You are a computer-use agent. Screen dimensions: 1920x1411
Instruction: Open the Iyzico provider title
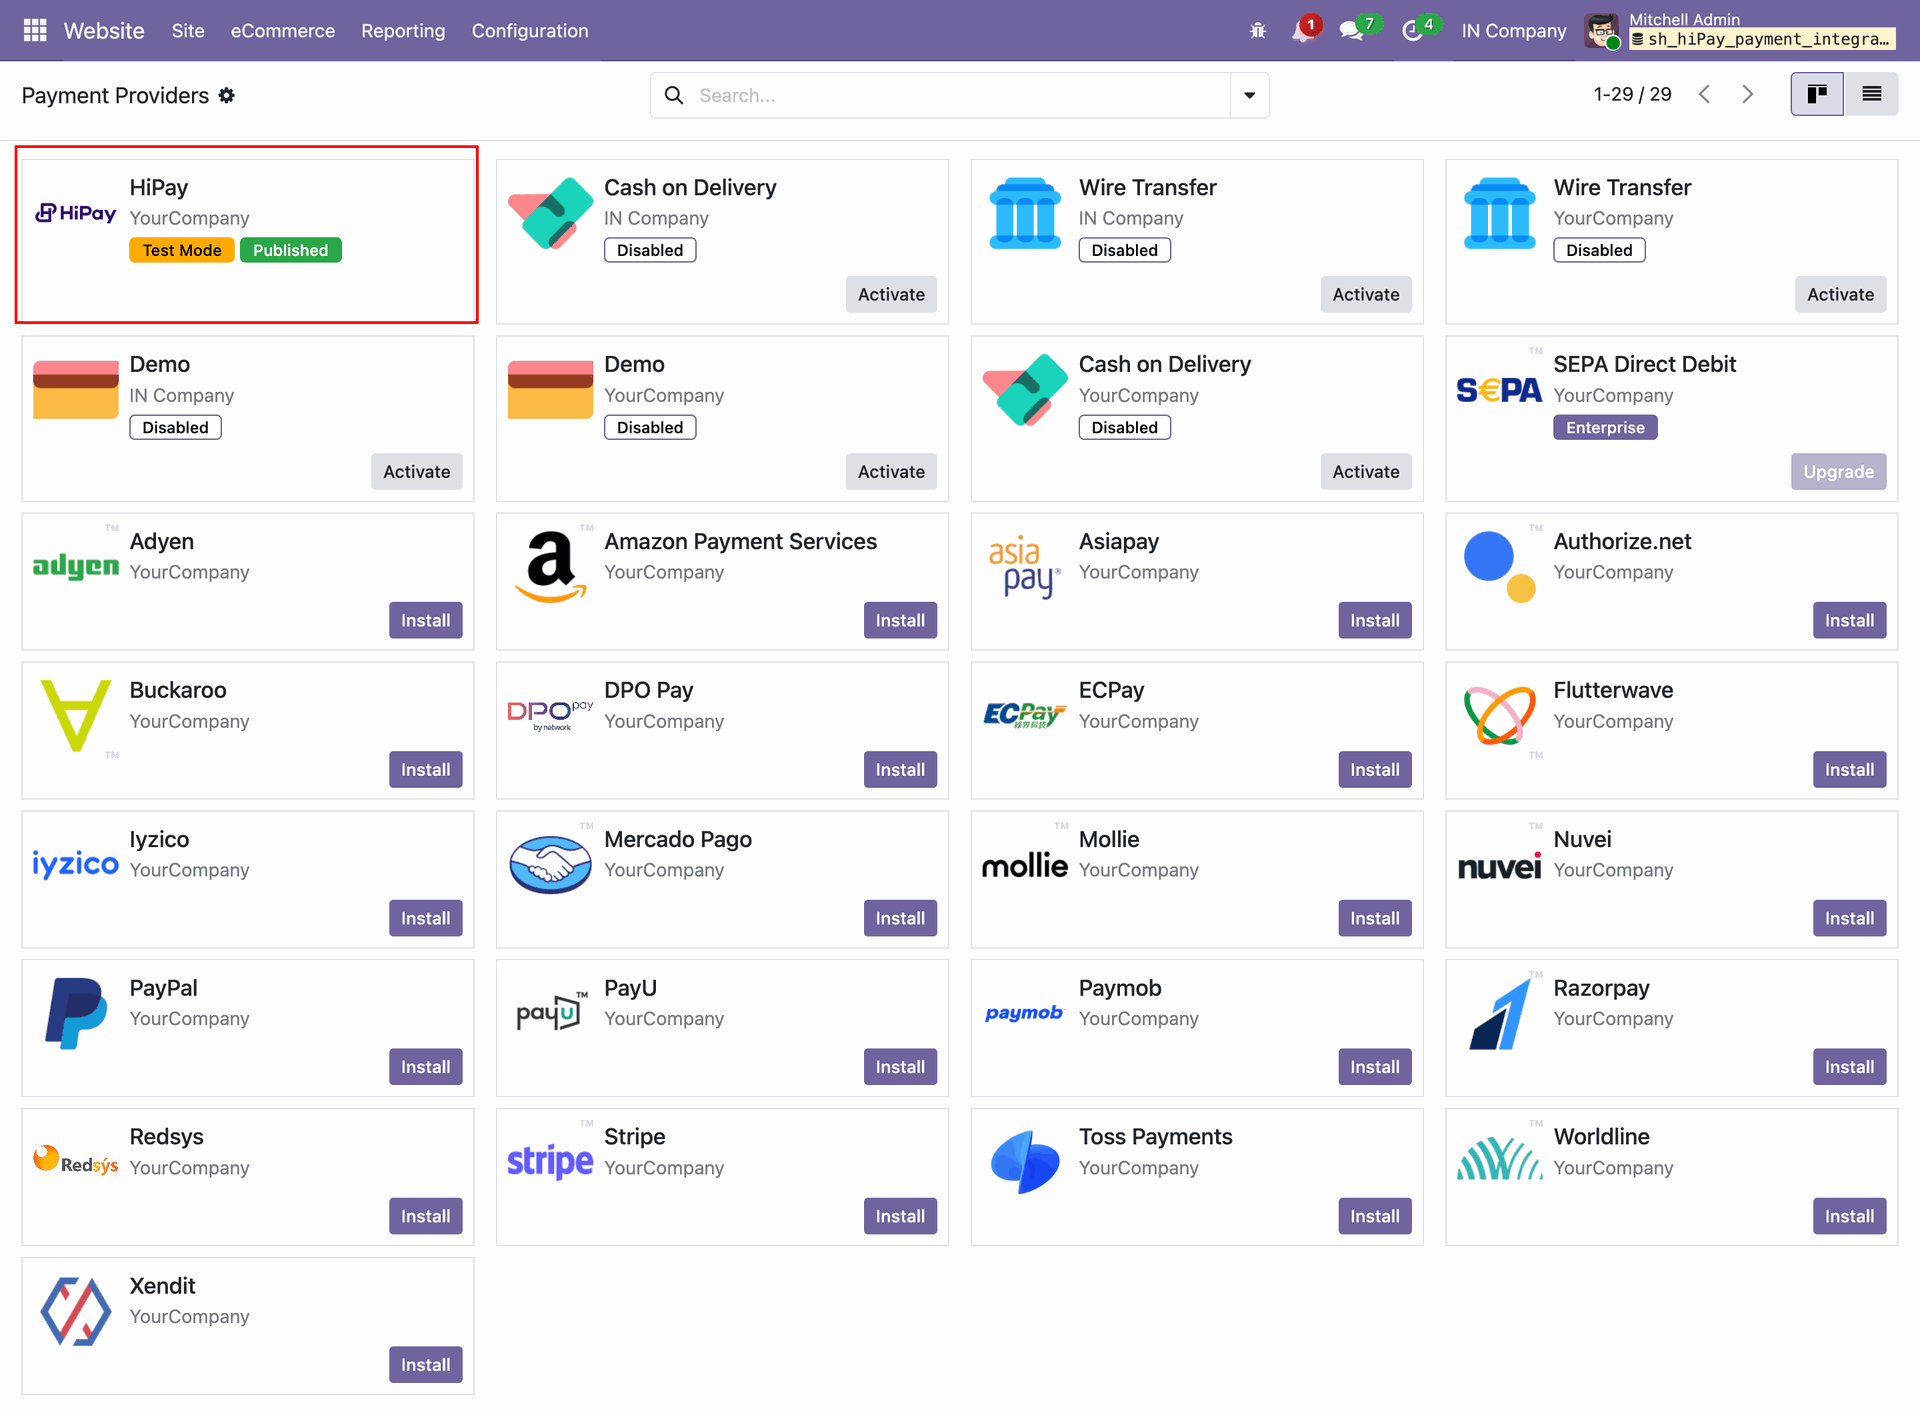pos(159,839)
